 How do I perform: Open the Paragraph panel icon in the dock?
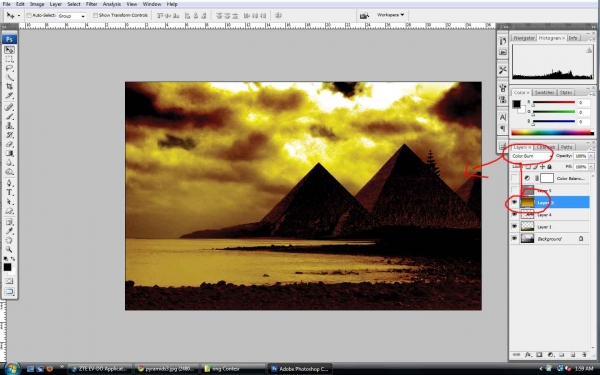(x=503, y=128)
